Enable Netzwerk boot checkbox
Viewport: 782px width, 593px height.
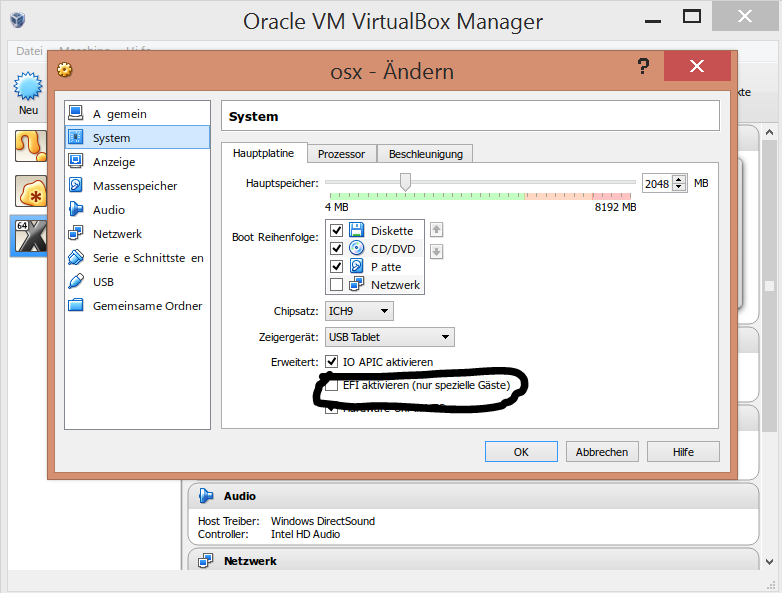(337, 284)
